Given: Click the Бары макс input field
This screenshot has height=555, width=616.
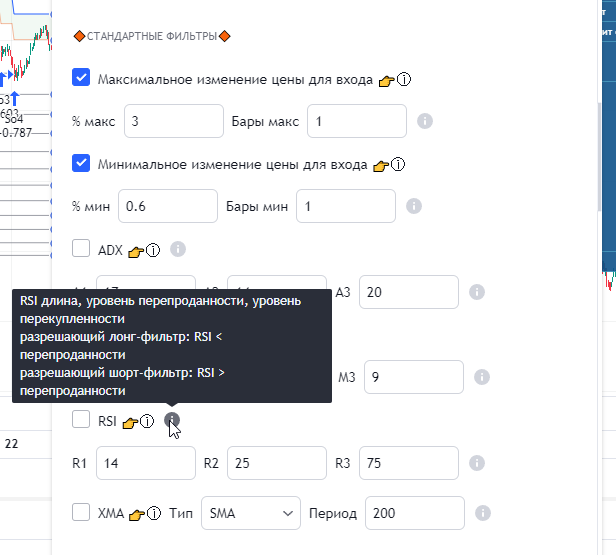Looking at the screenshot, I should [x=357, y=121].
